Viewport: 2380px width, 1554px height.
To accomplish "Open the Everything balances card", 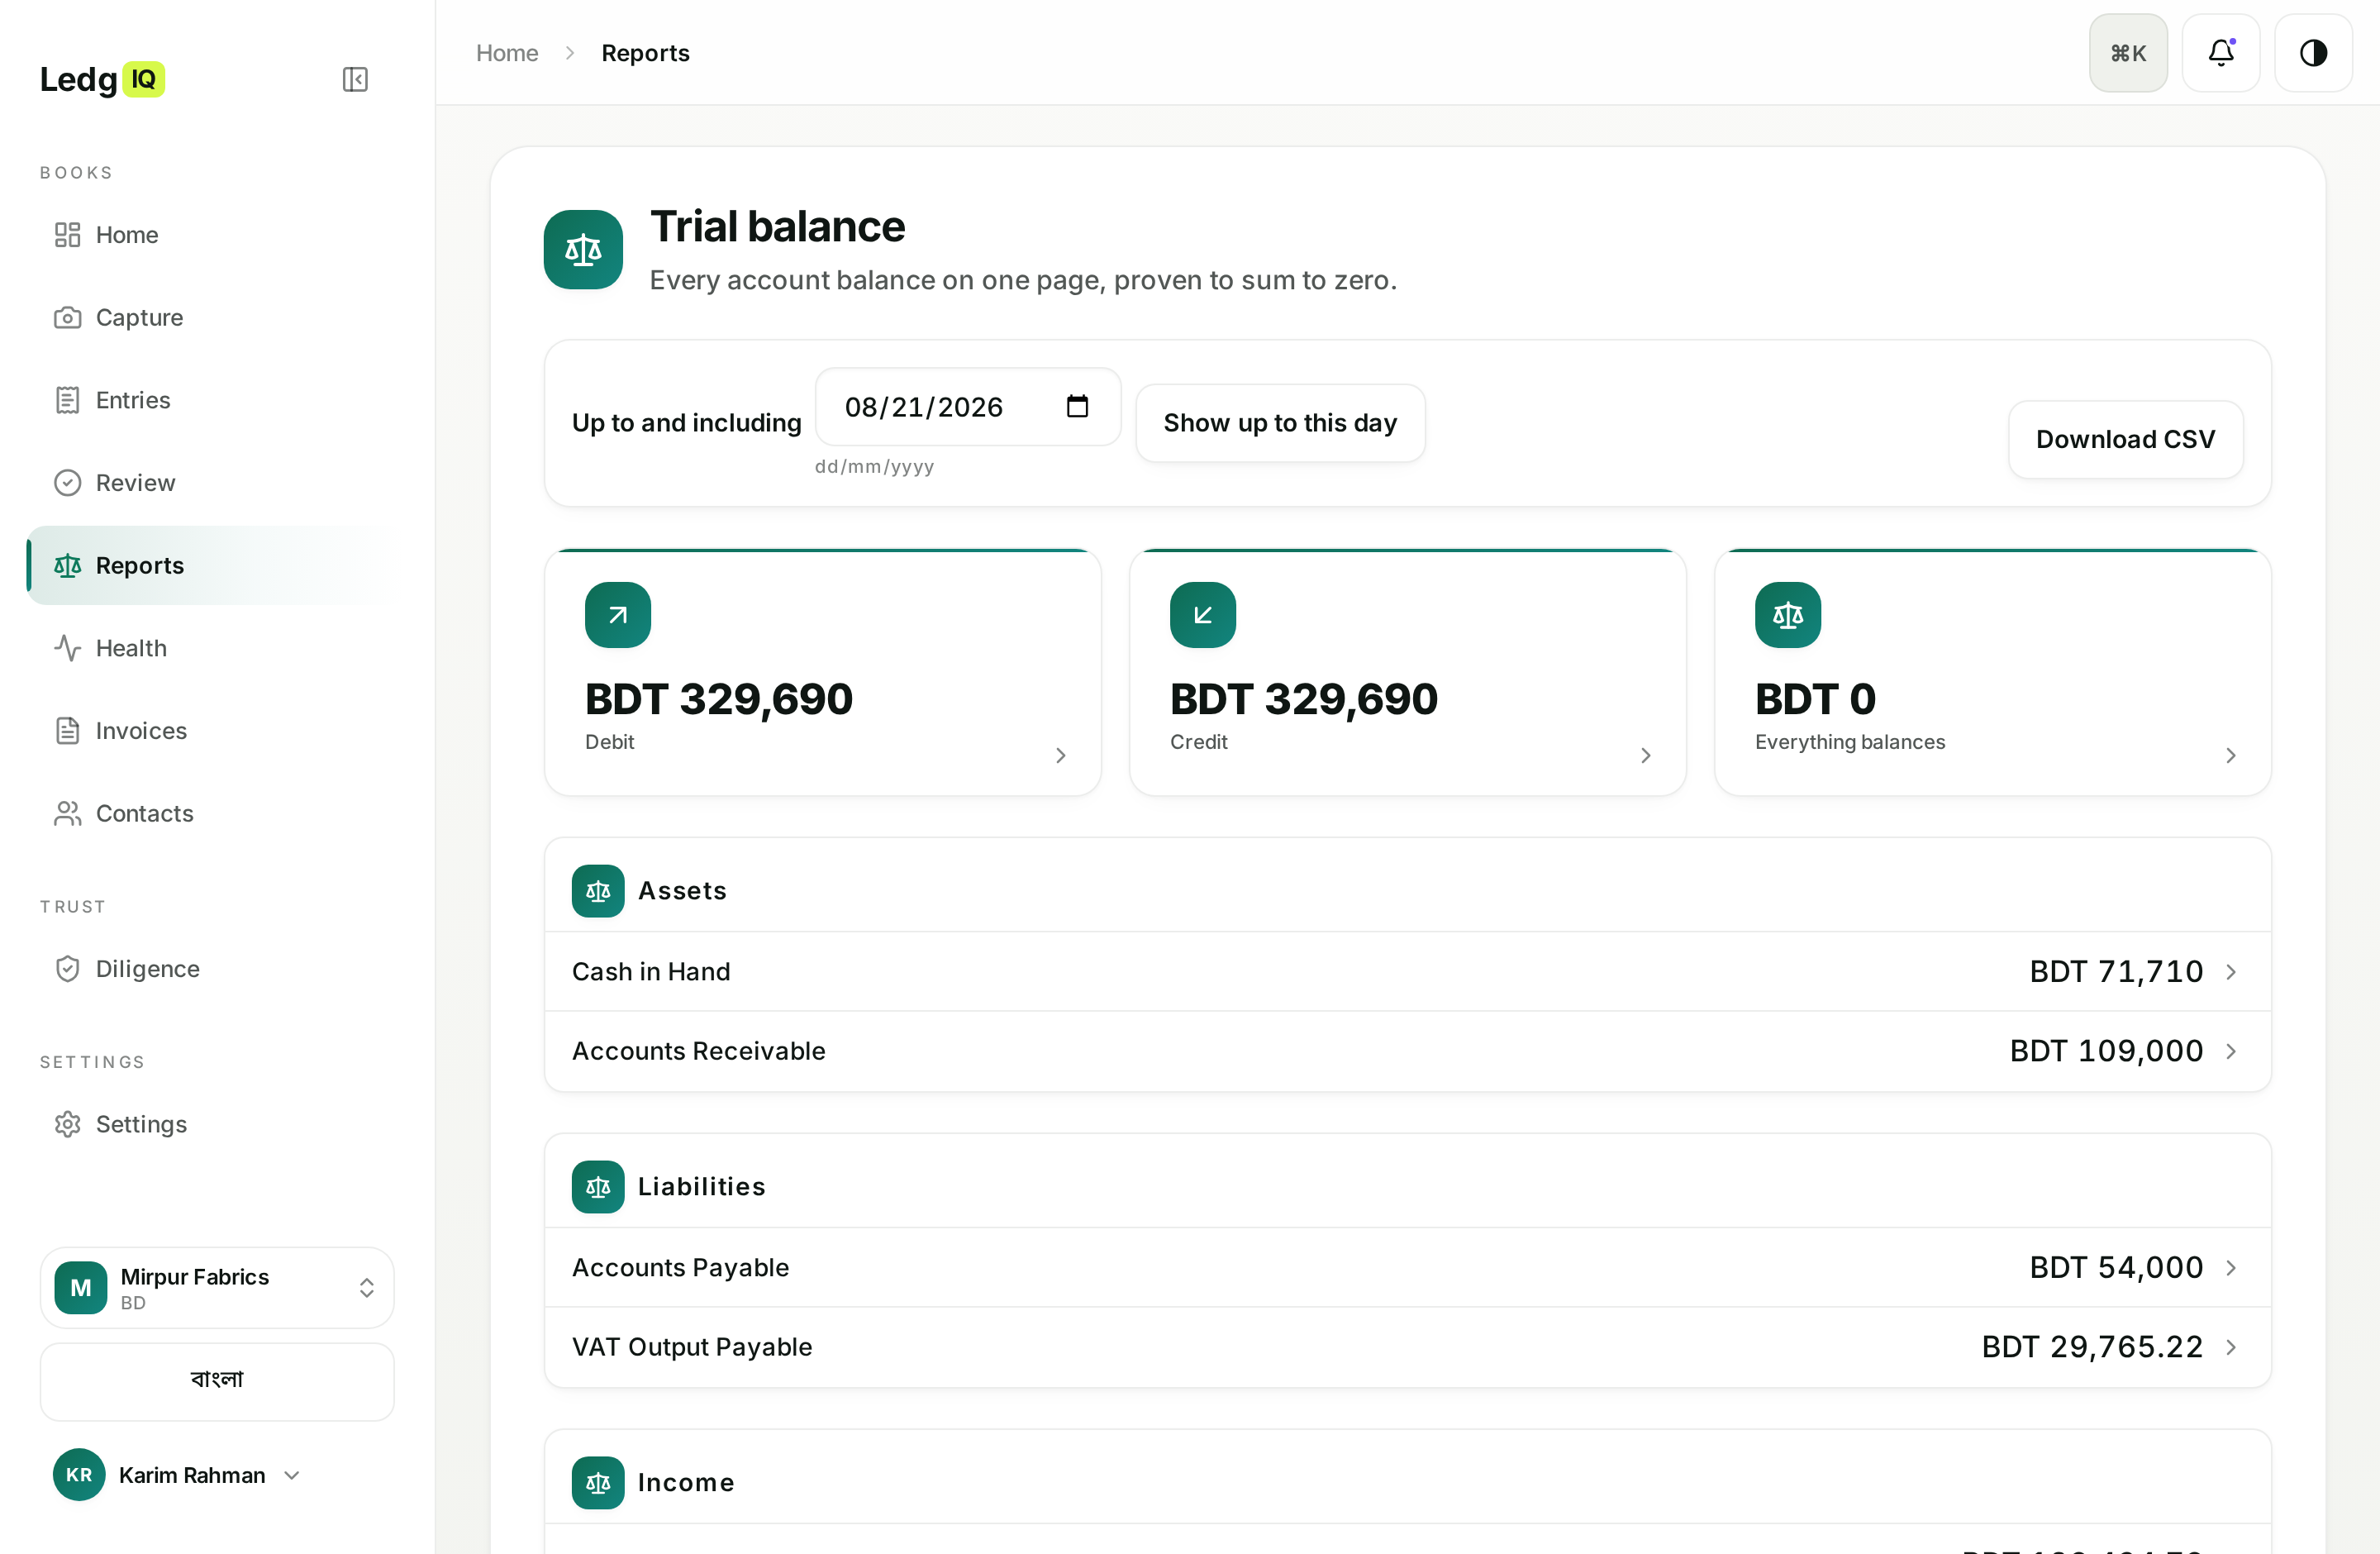I will [1992, 672].
